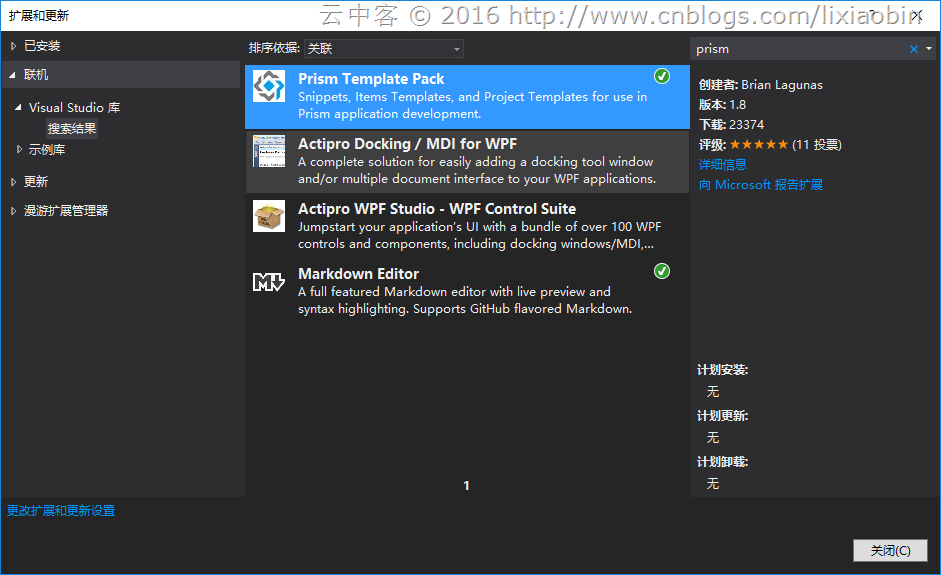Open the 详细信息 link

[723, 164]
